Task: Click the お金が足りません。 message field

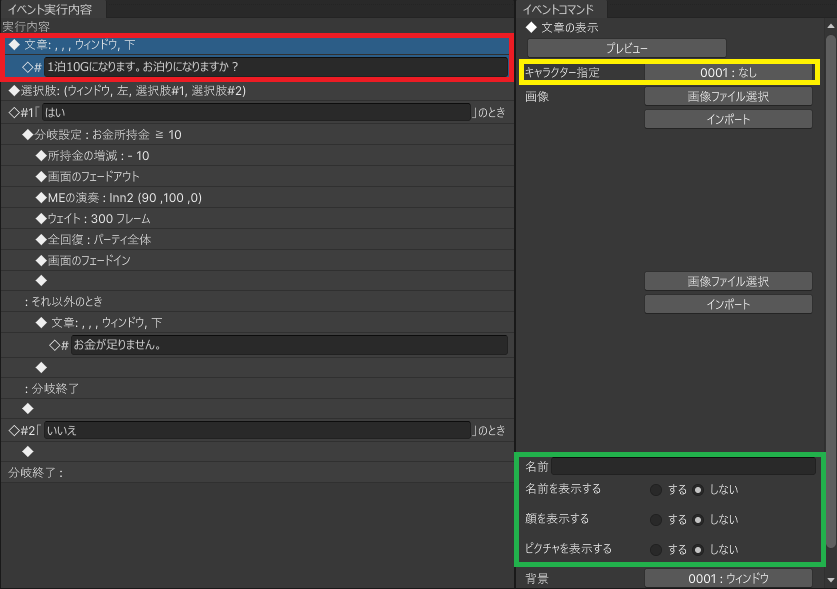Action: pyautogui.click(x=289, y=345)
